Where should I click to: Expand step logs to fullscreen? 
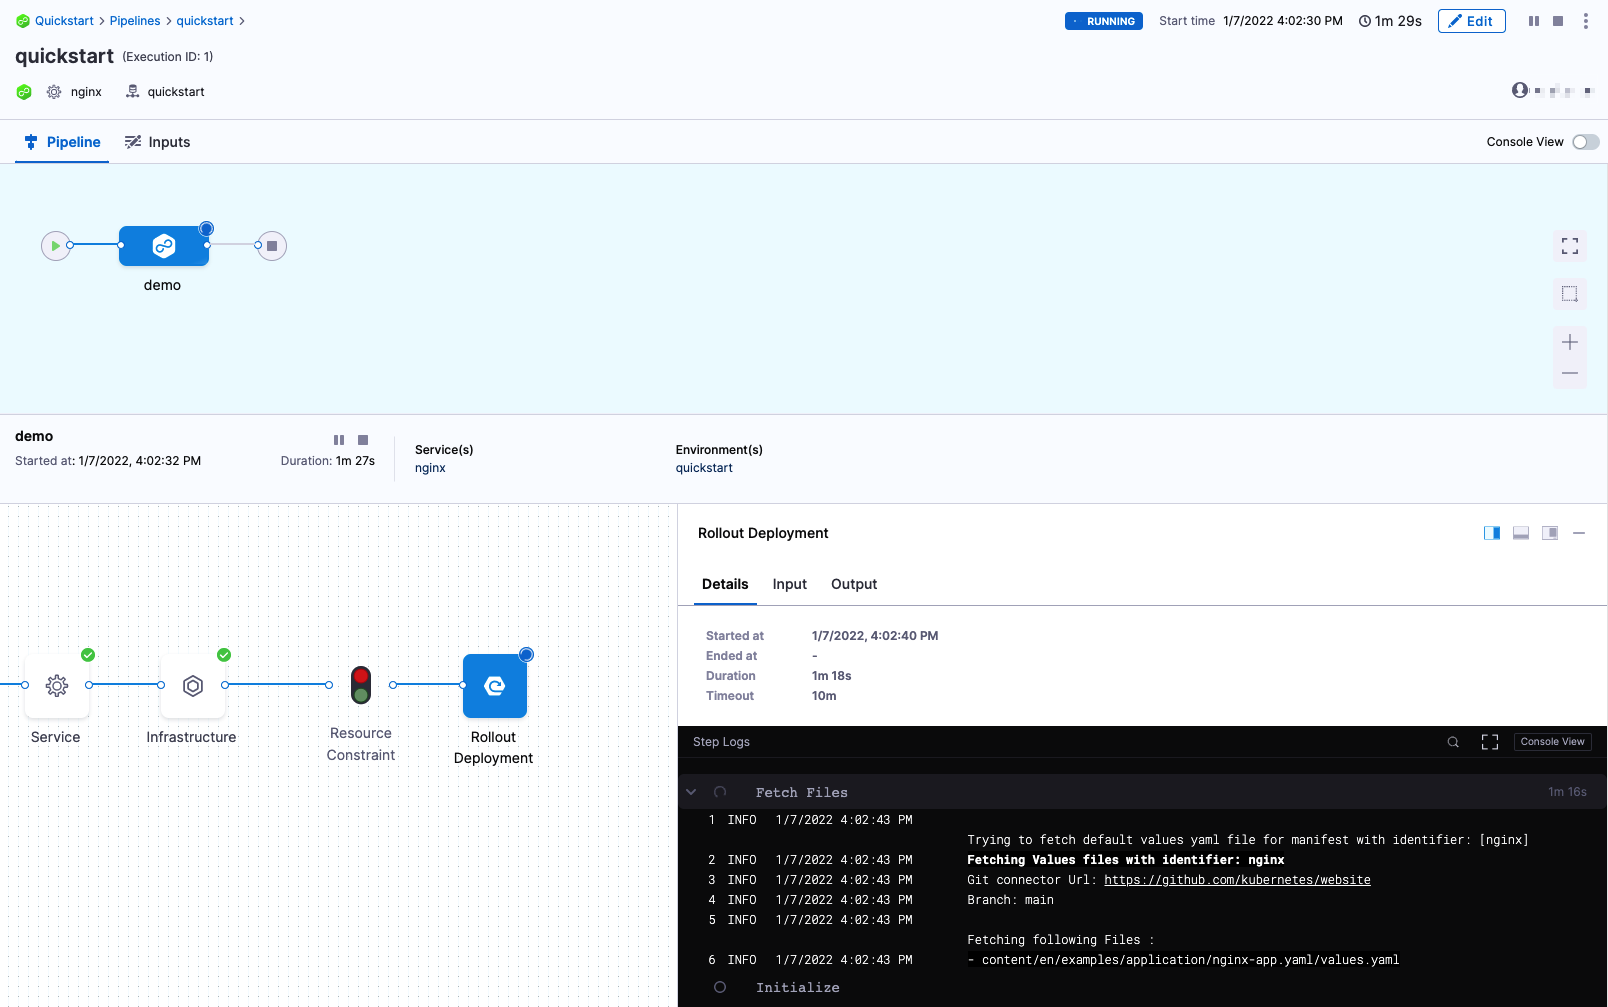tap(1489, 742)
